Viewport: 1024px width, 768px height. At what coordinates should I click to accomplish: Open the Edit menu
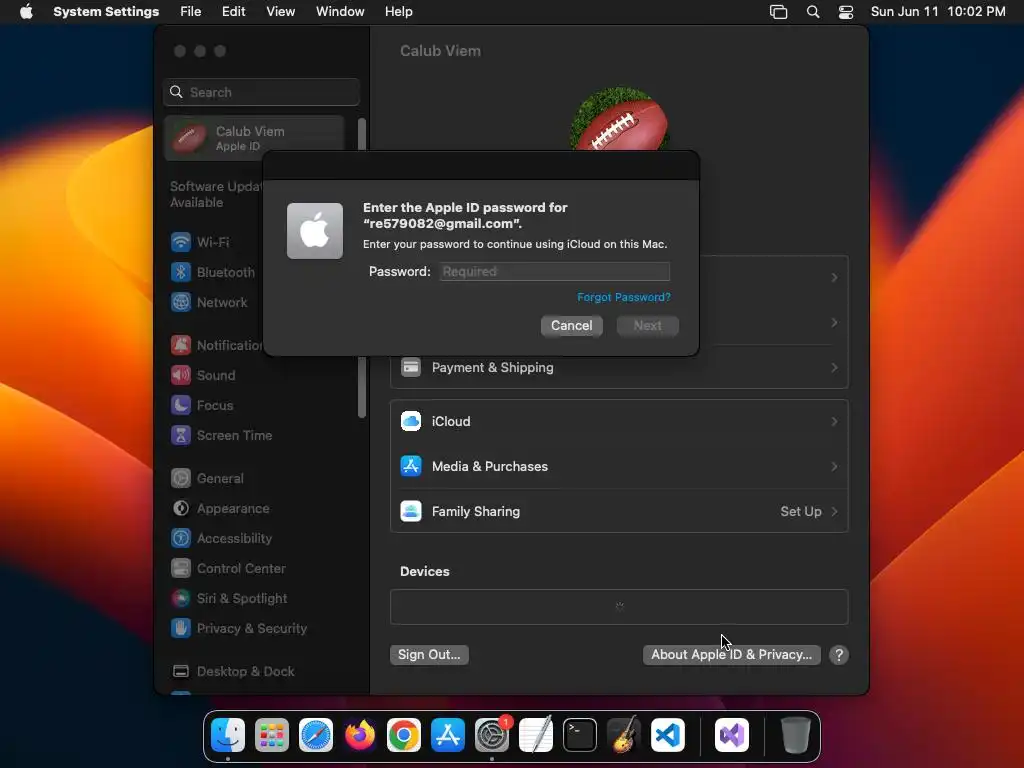pos(233,12)
